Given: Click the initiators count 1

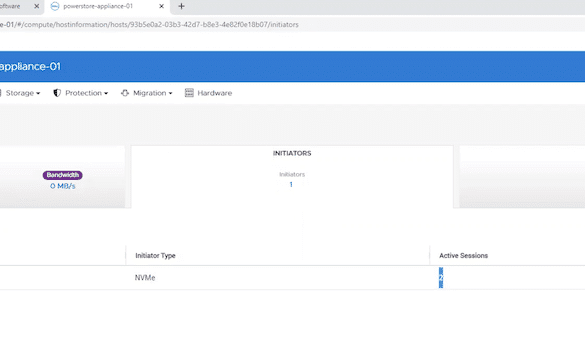Looking at the screenshot, I should click(x=291, y=184).
